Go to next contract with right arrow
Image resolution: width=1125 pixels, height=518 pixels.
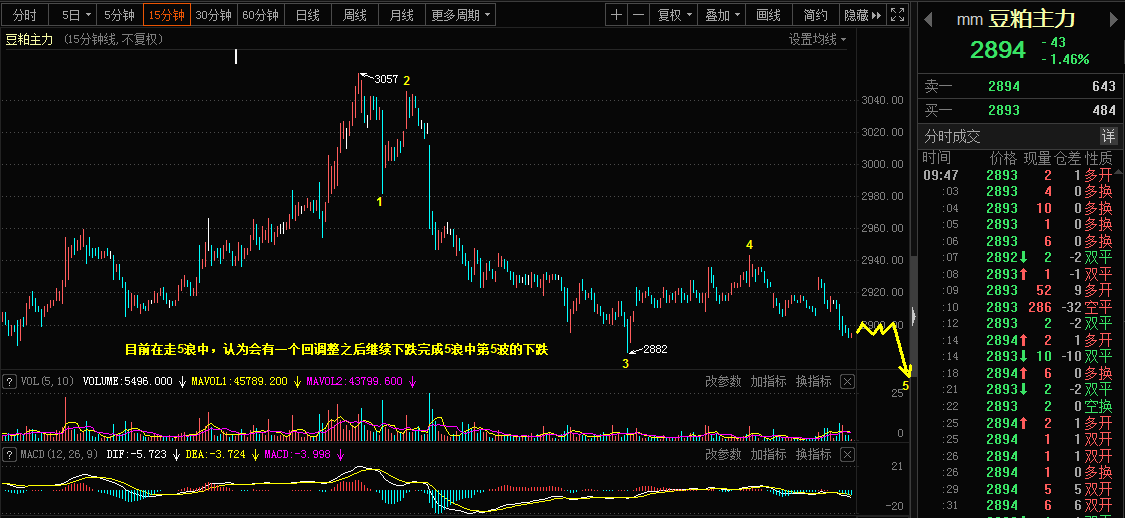[1115, 20]
